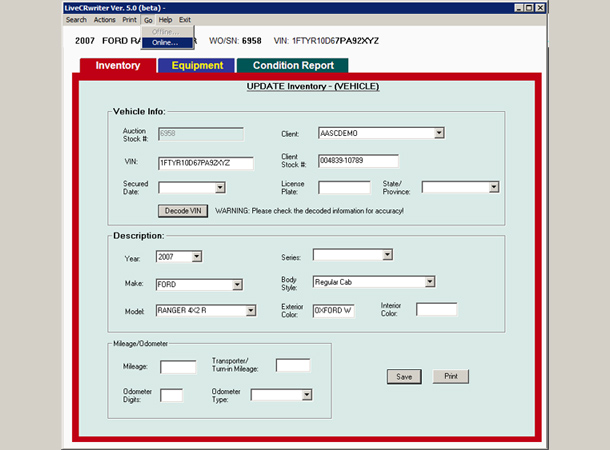The width and height of the screenshot is (610, 450).
Task: Focus the Interior Color field
Action: pos(436,310)
